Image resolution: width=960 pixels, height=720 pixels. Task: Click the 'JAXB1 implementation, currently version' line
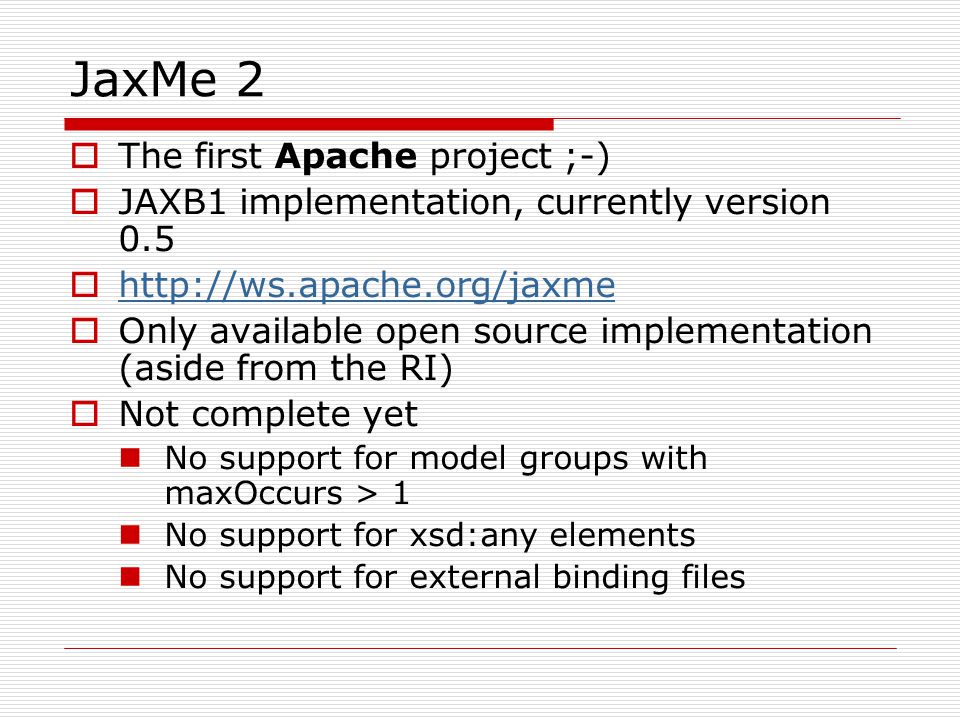pos(474,203)
